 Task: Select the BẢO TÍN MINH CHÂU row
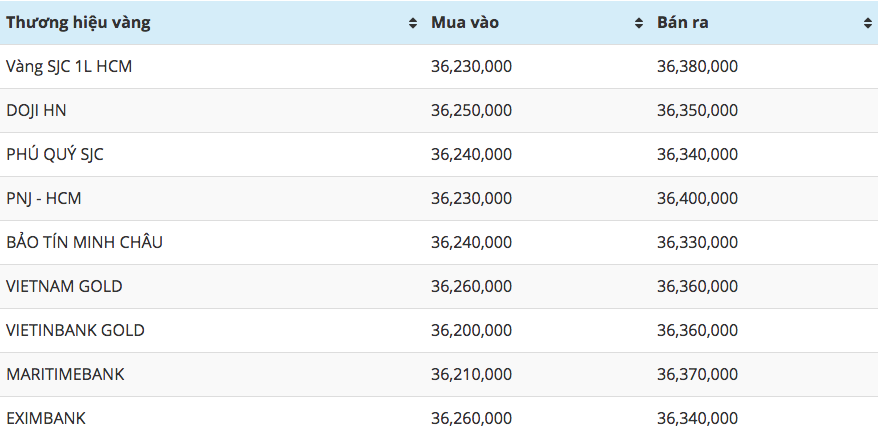click(439, 243)
